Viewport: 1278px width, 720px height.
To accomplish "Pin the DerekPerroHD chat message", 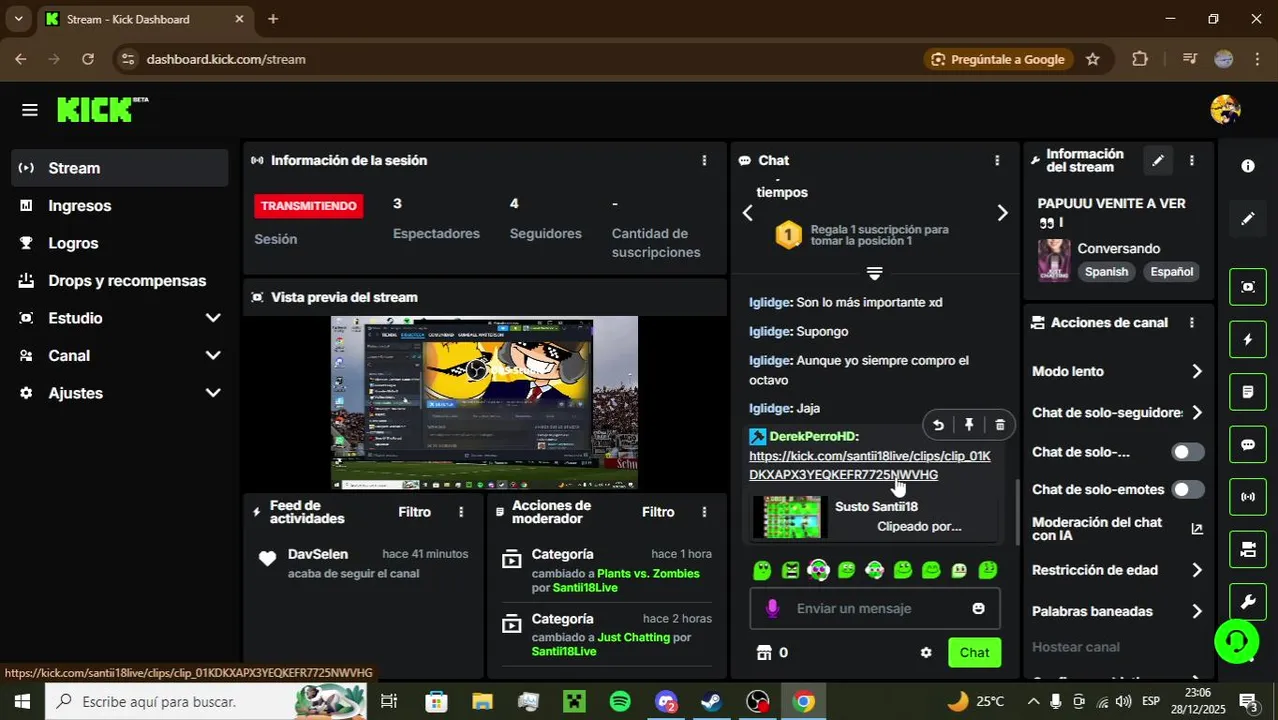I will click(x=969, y=425).
